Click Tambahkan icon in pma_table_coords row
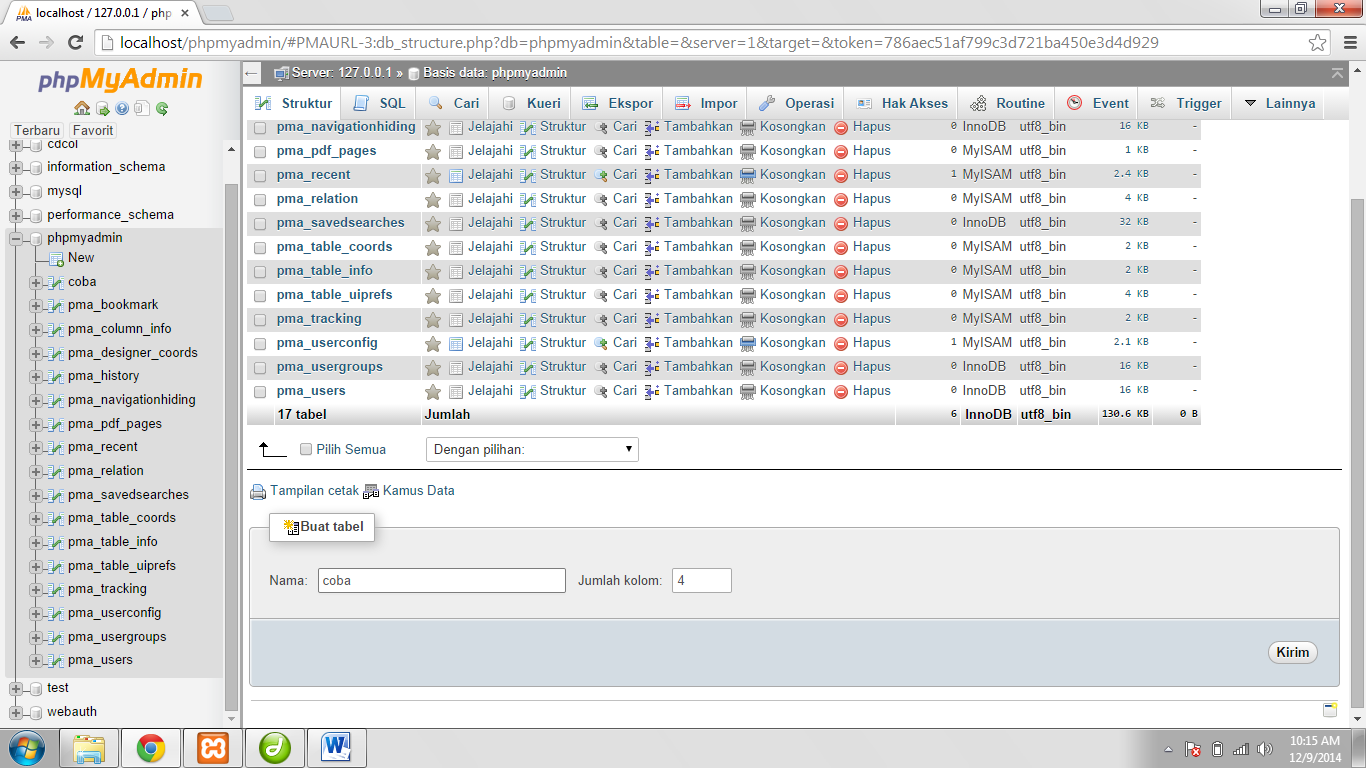Viewport: 1366px width, 768px height. pyautogui.click(x=652, y=247)
